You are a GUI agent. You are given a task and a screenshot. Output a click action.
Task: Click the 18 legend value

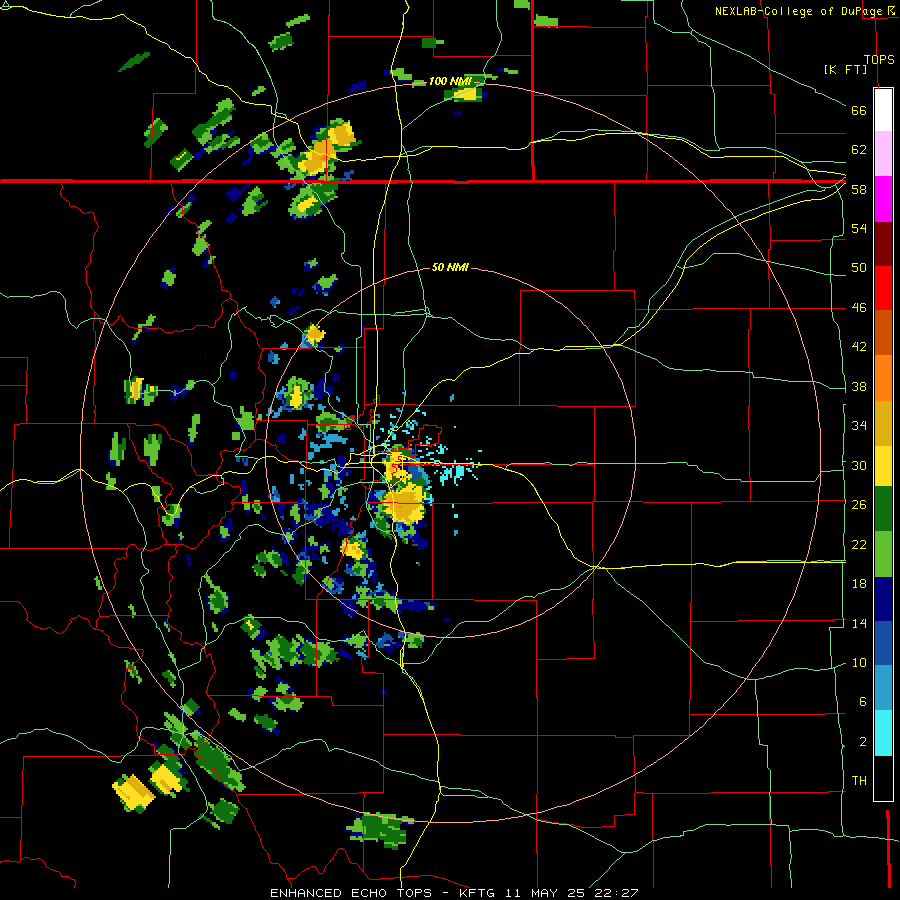pos(859,584)
